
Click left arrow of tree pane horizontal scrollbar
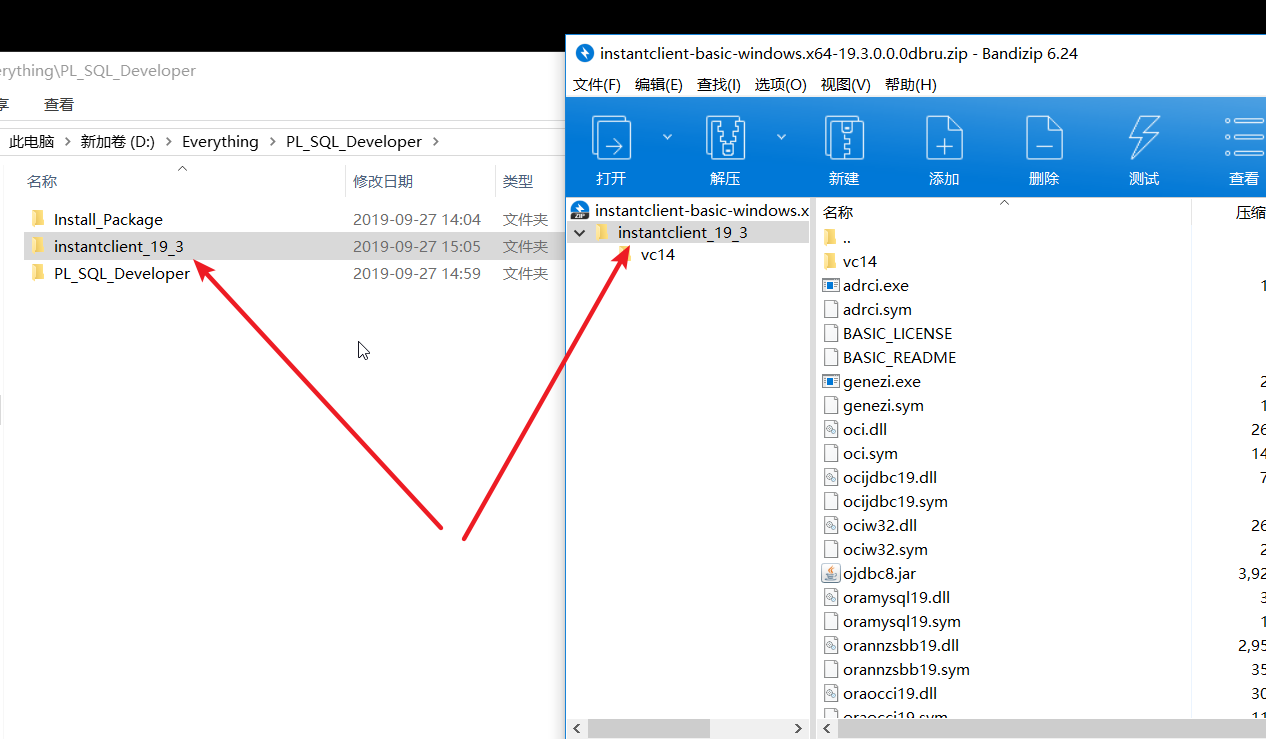(576, 729)
